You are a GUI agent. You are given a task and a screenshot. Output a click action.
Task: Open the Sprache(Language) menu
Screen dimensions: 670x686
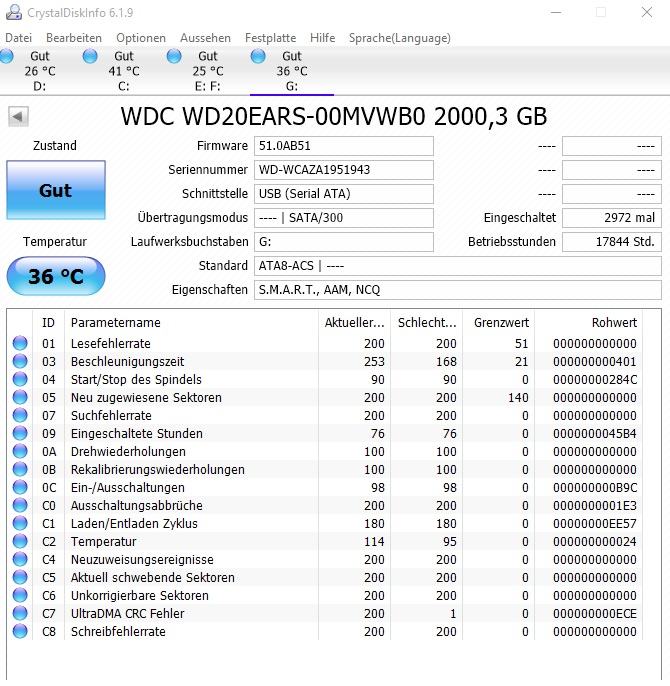pyautogui.click(x=400, y=38)
